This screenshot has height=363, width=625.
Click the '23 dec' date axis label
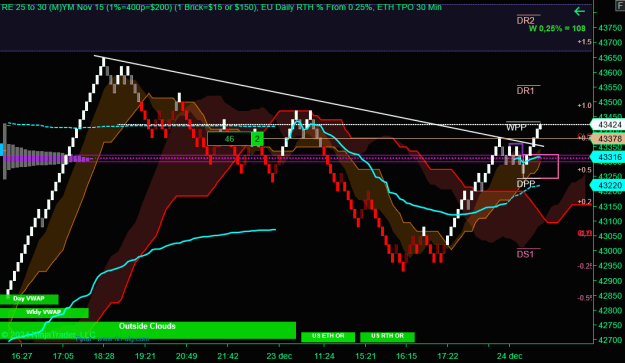click(x=279, y=356)
